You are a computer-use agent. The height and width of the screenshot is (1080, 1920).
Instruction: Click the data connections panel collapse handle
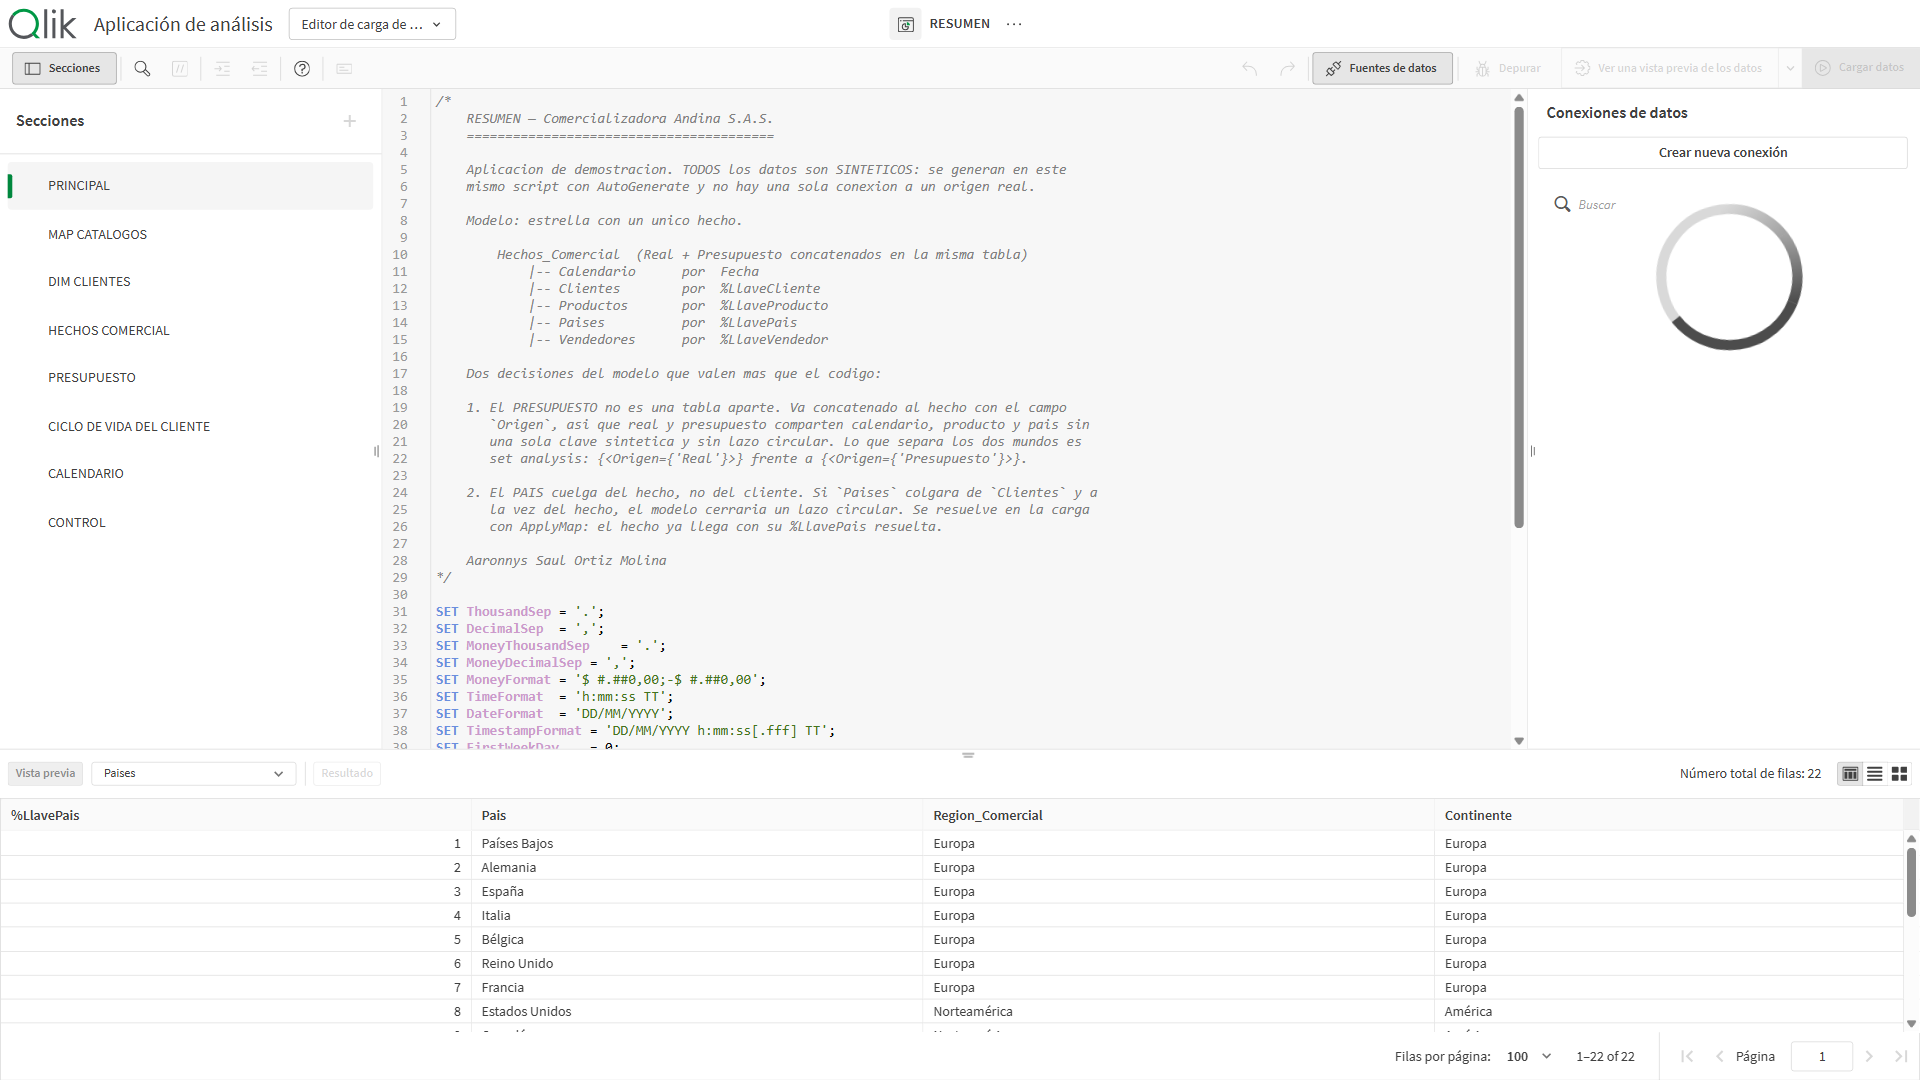click(x=1532, y=451)
